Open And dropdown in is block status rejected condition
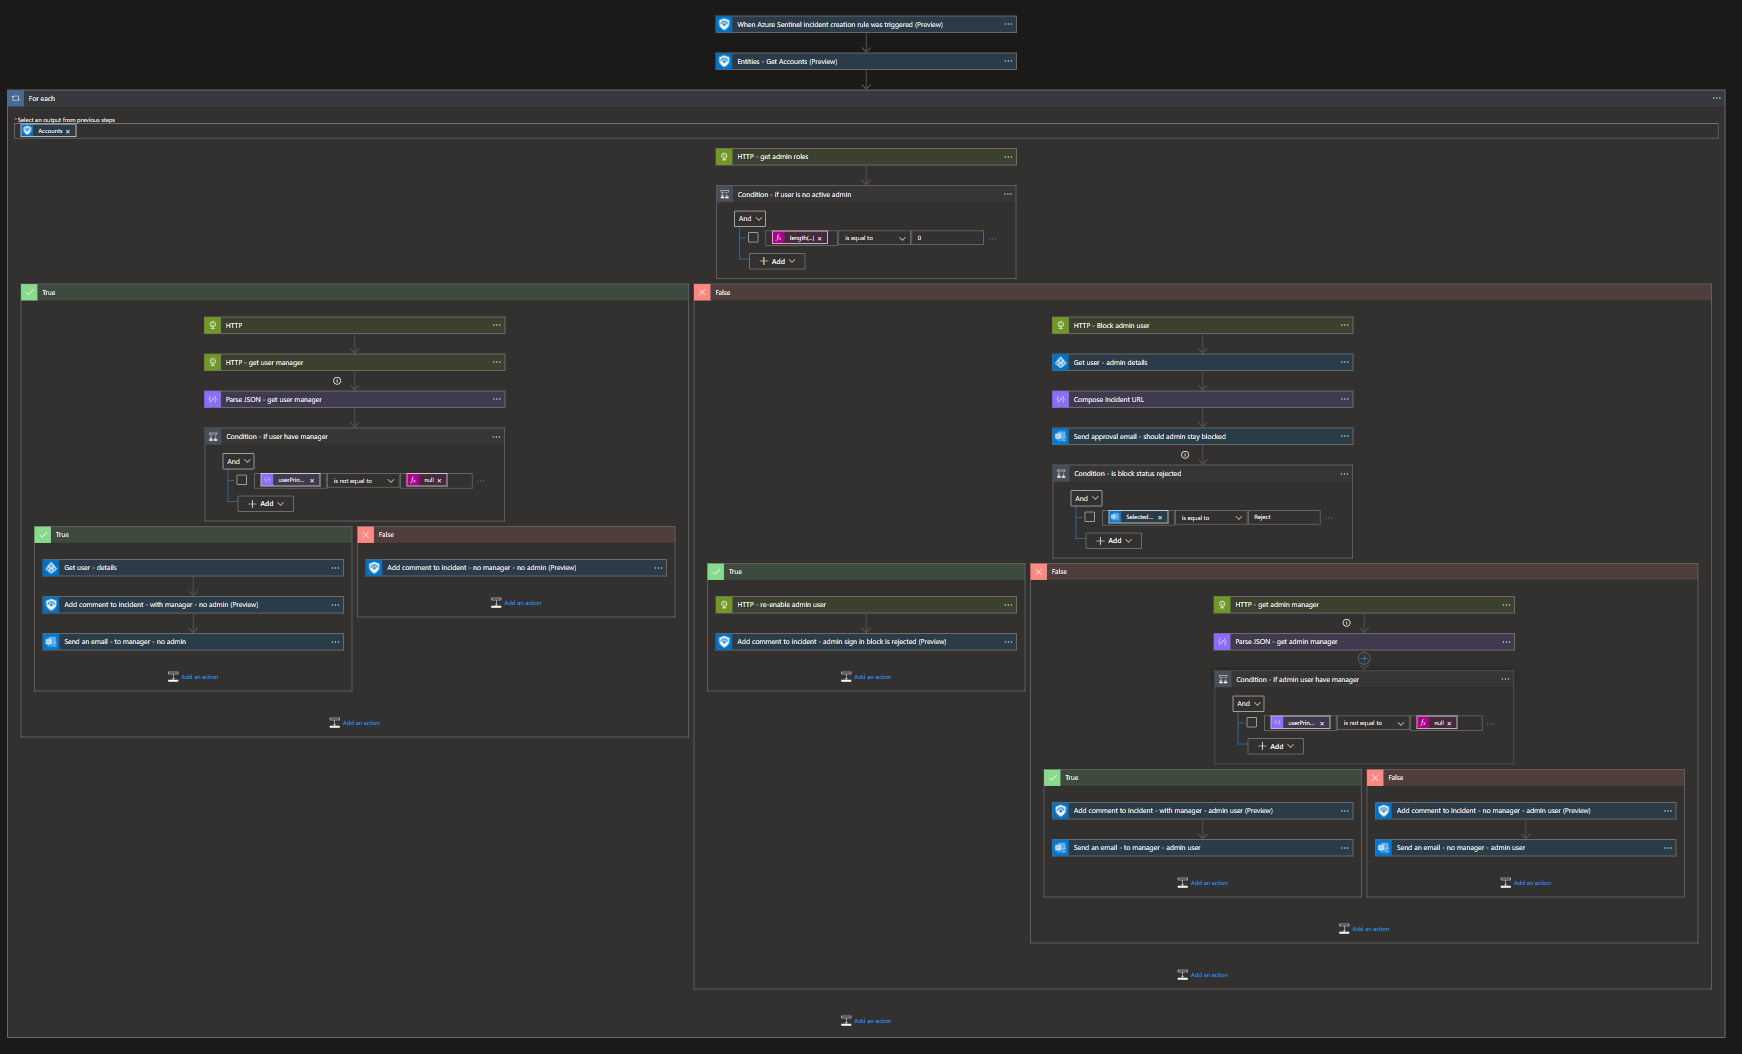This screenshot has width=1742, height=1054. tap(1086, 498)
